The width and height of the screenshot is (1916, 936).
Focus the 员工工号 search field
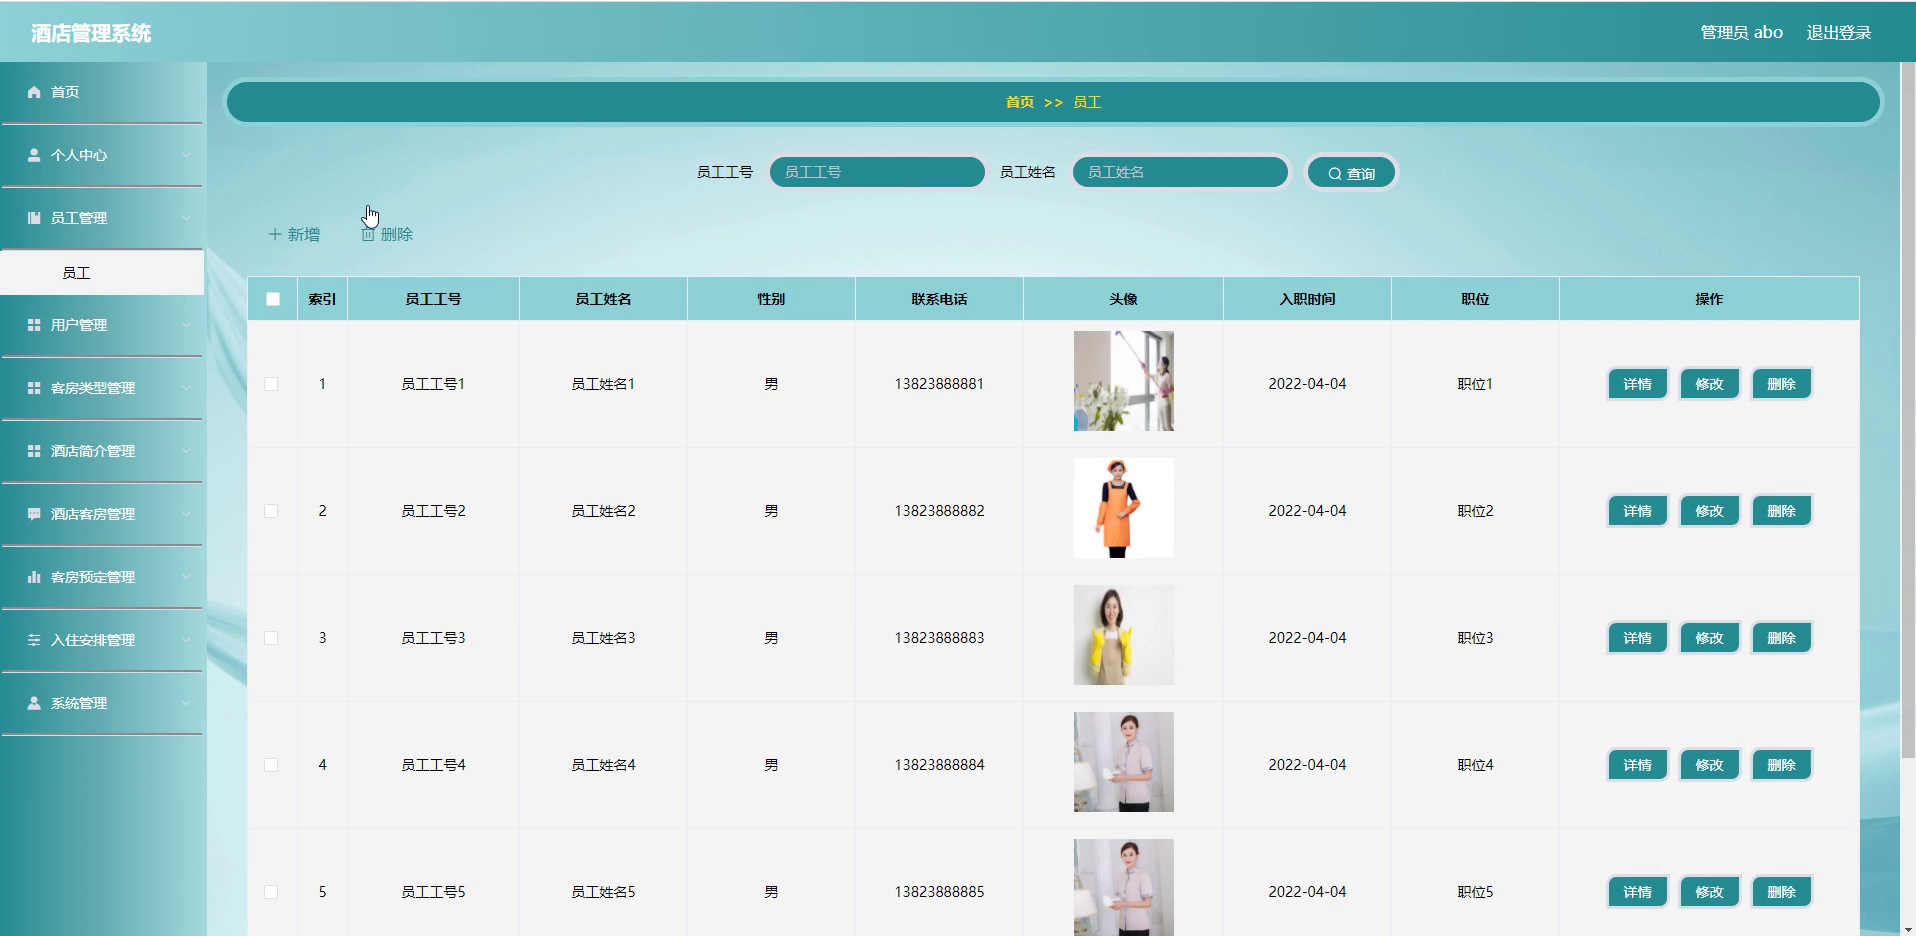click(x=877, y=172)
